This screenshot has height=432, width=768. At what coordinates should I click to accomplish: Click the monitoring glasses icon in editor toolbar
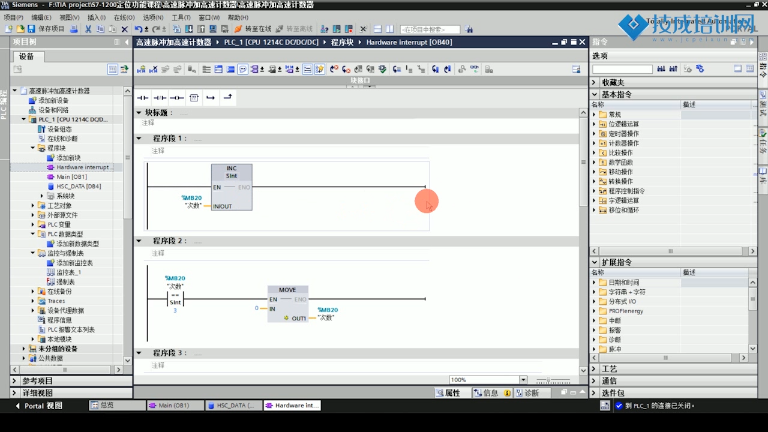point(474,70)
